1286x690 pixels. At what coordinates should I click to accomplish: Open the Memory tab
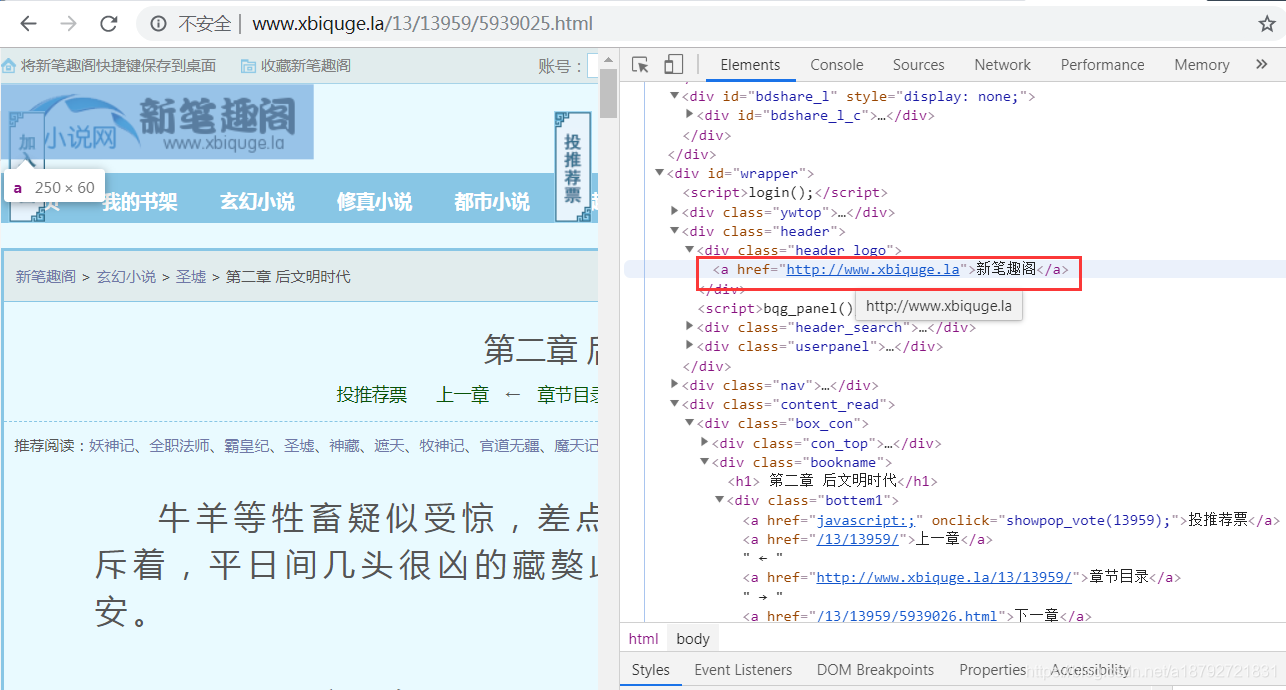click(1201, 65)
